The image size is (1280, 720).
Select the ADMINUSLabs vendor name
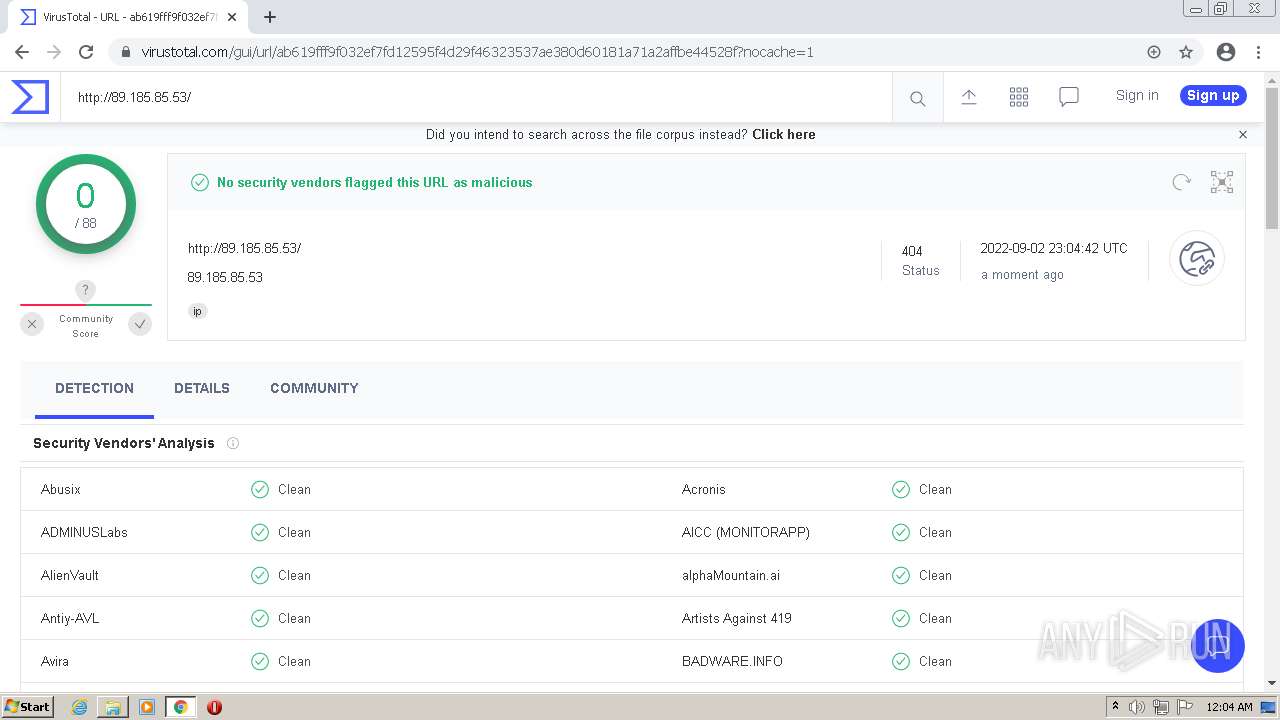[84, 532]
